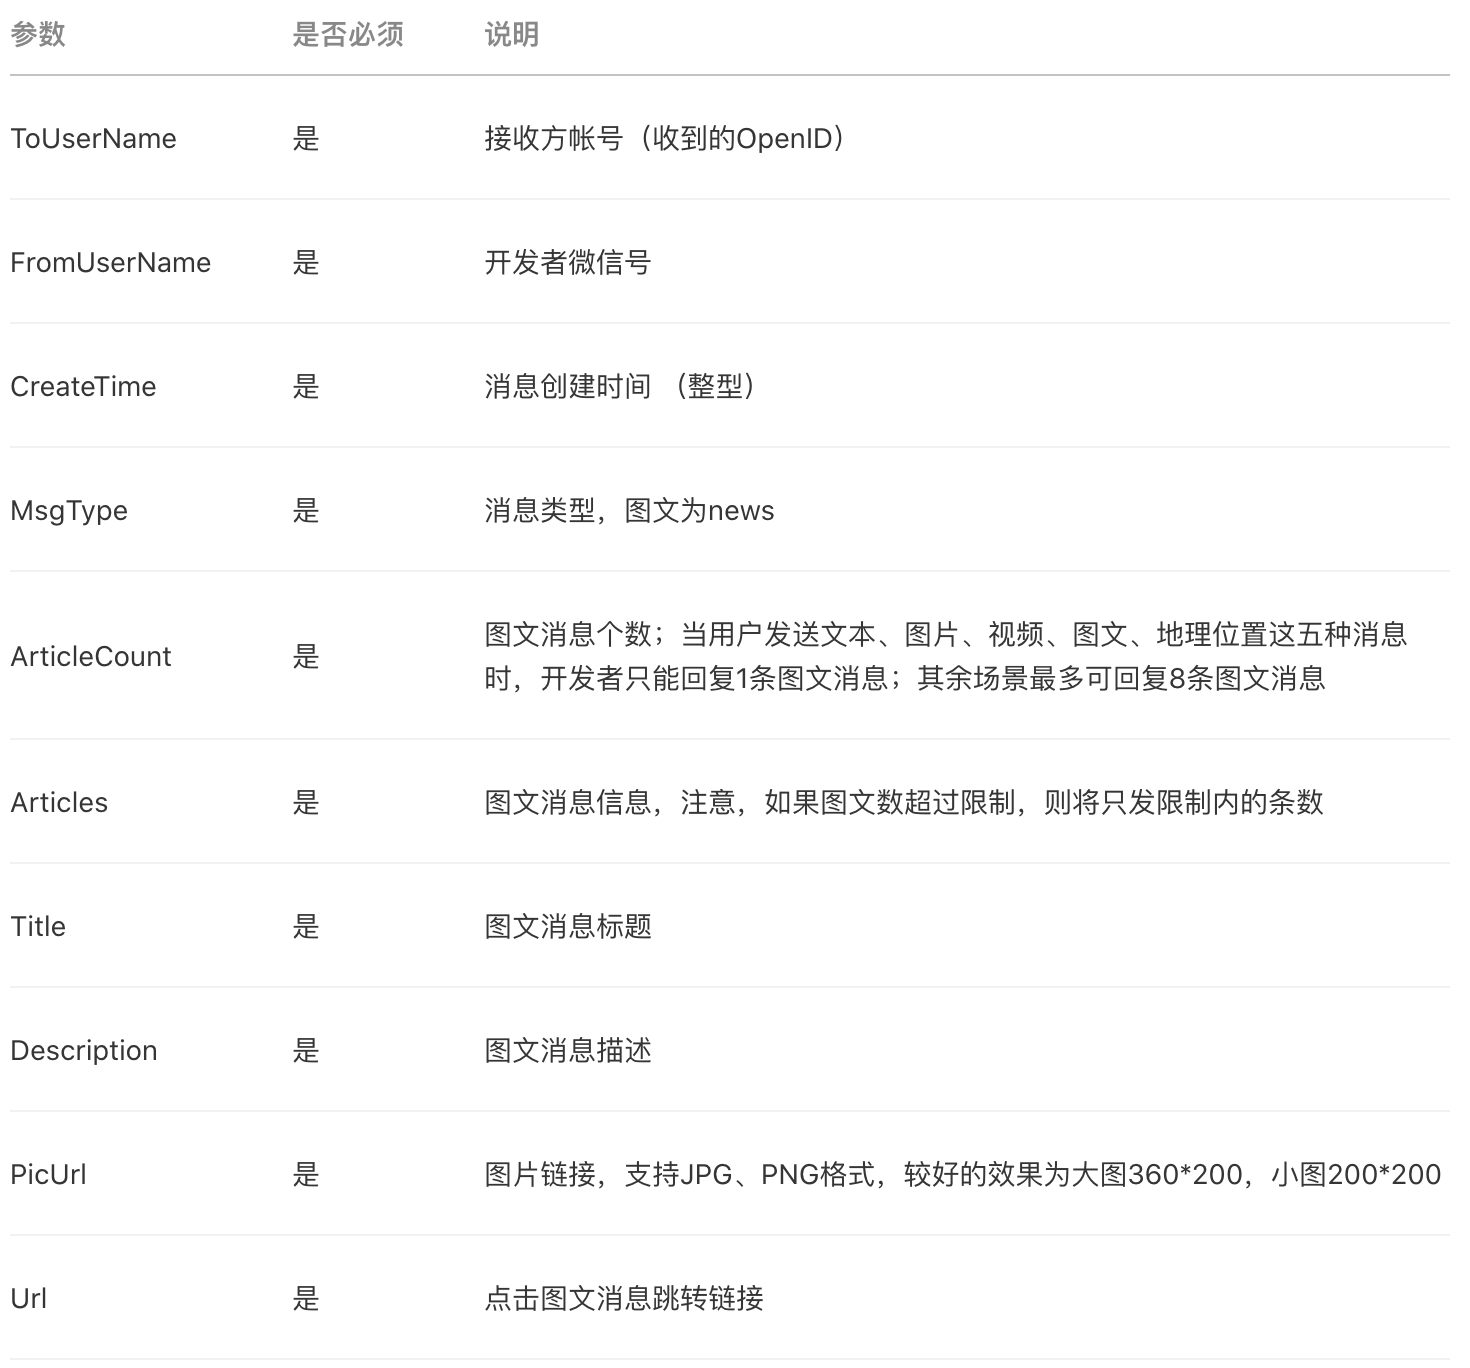Select the Description parameter name

pyautogui.click(x=83, y=1051)
